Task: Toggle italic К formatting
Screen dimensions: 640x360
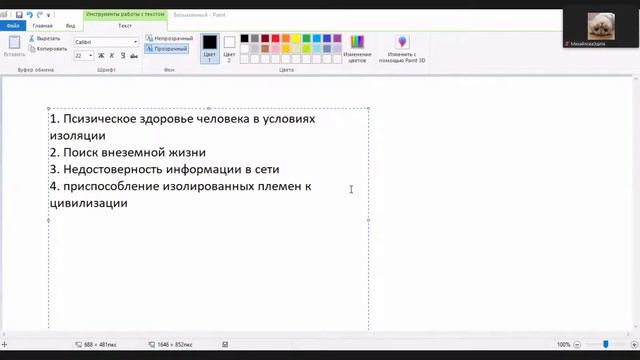Action: pos(112,56)
